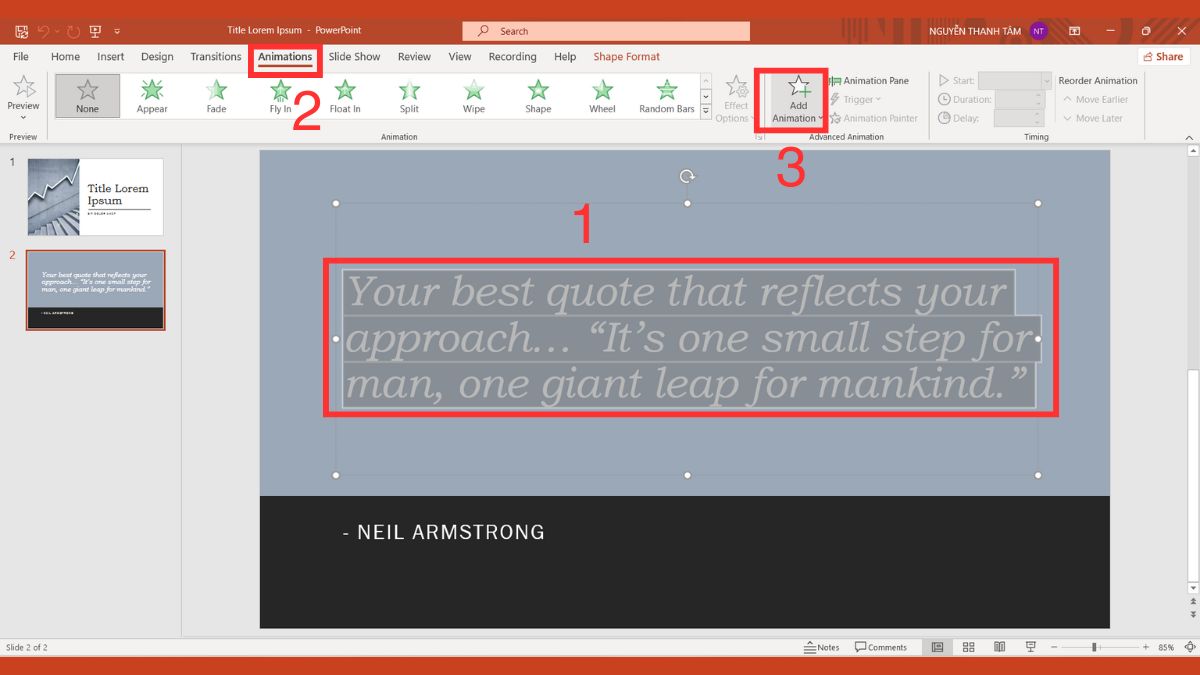The image size is (1200, 675).
Task: Apply the Wipe animation
Action: click(473, 95)
